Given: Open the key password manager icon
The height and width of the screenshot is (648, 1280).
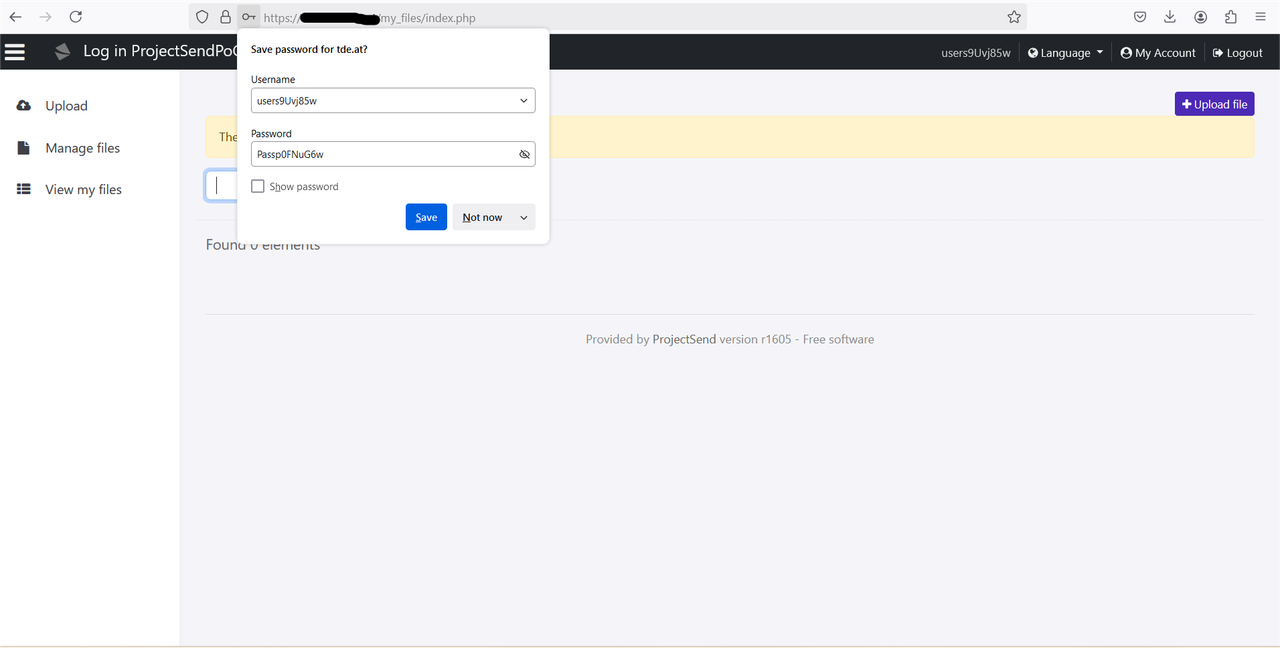Looking at the screenshot, I should tap(249, 17).
